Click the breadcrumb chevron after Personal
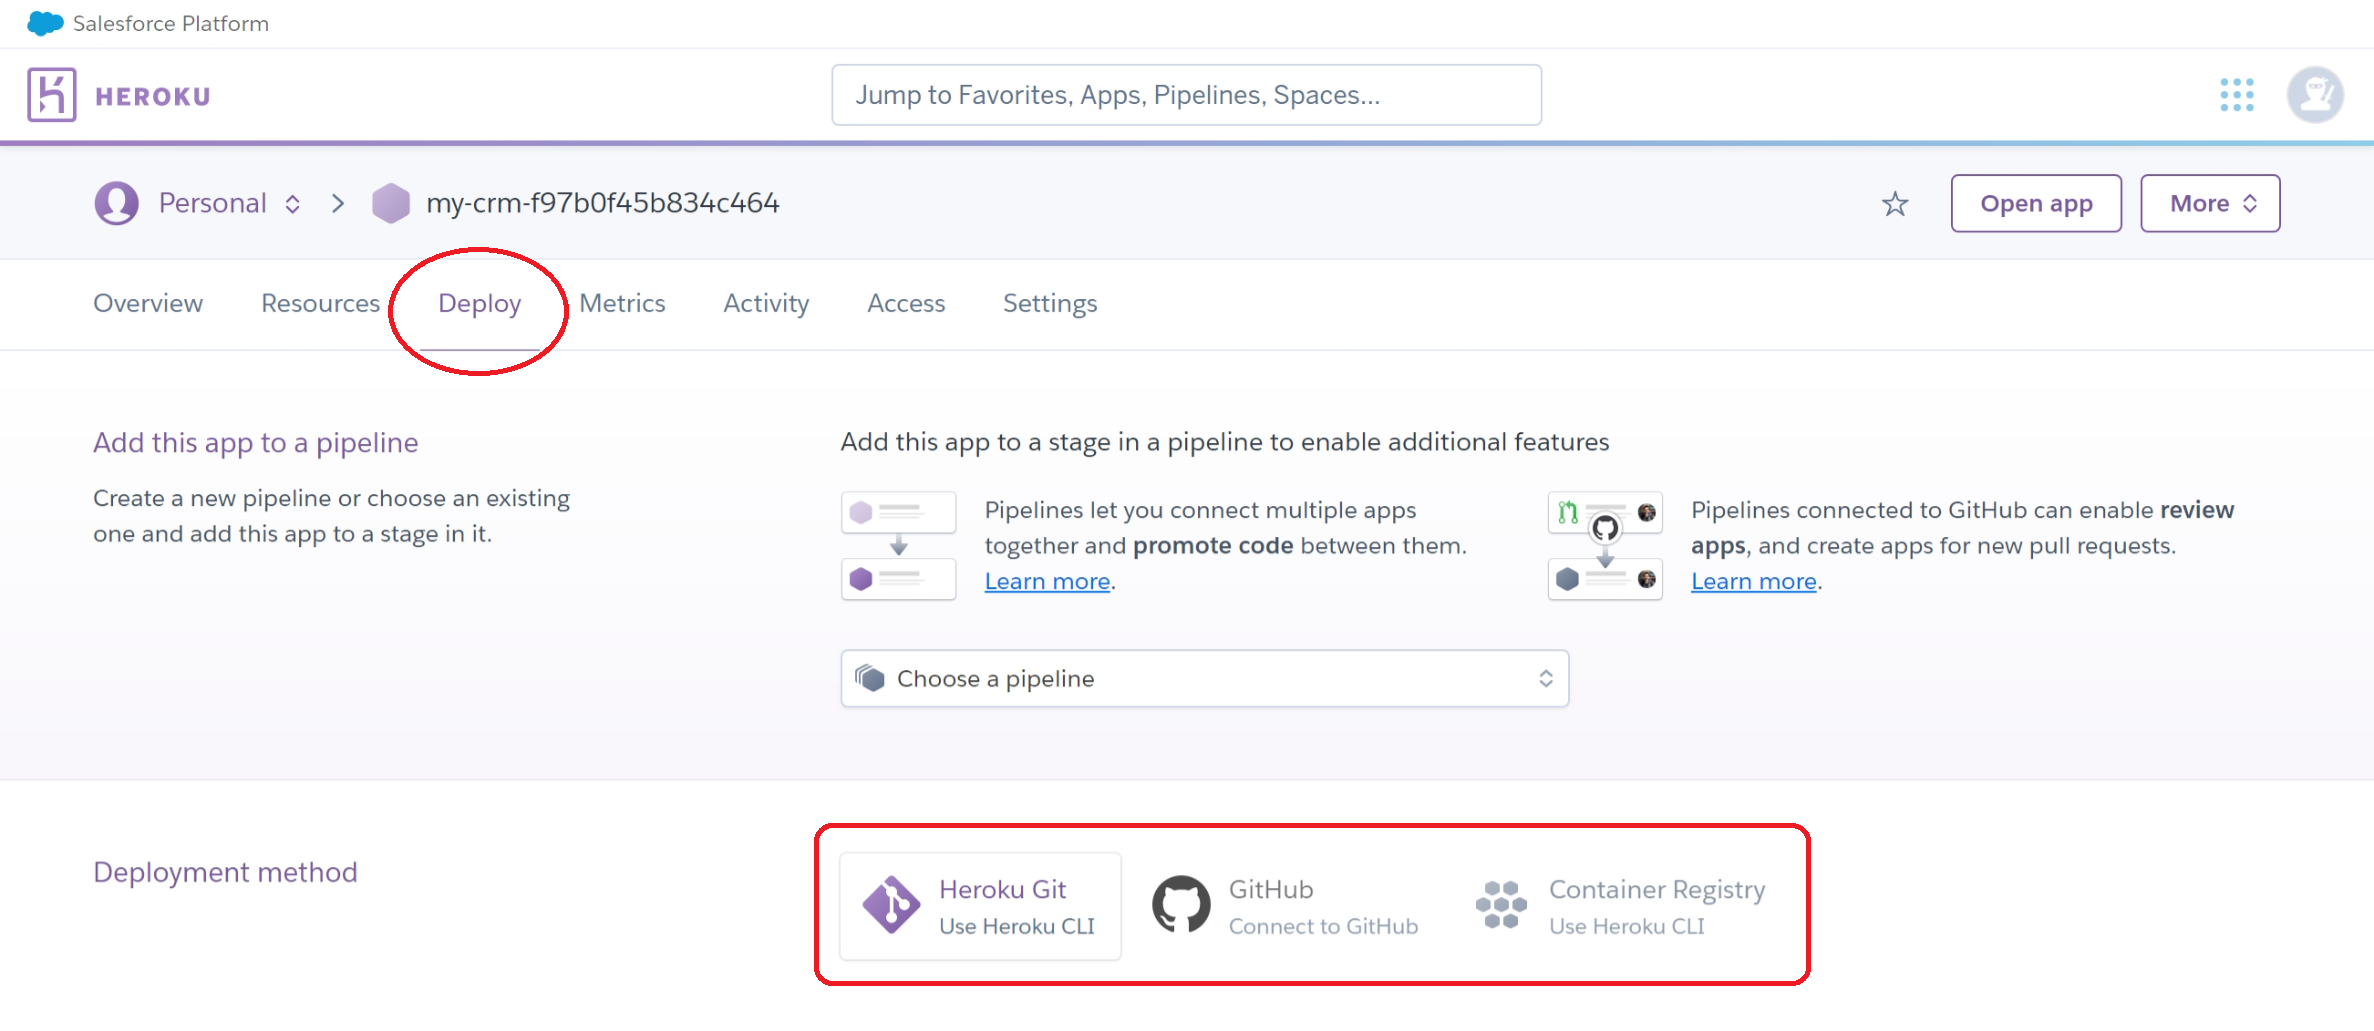 point(338,204)
